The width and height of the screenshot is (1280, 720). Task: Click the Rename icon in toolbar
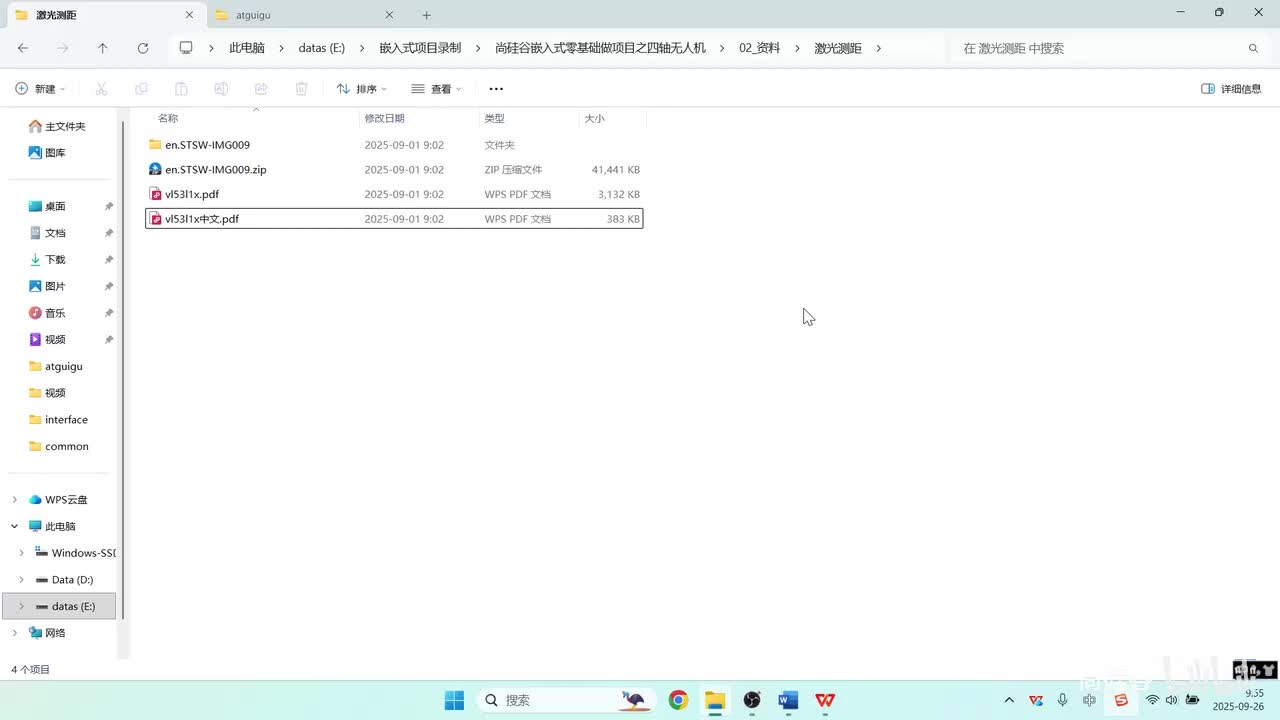221,89
